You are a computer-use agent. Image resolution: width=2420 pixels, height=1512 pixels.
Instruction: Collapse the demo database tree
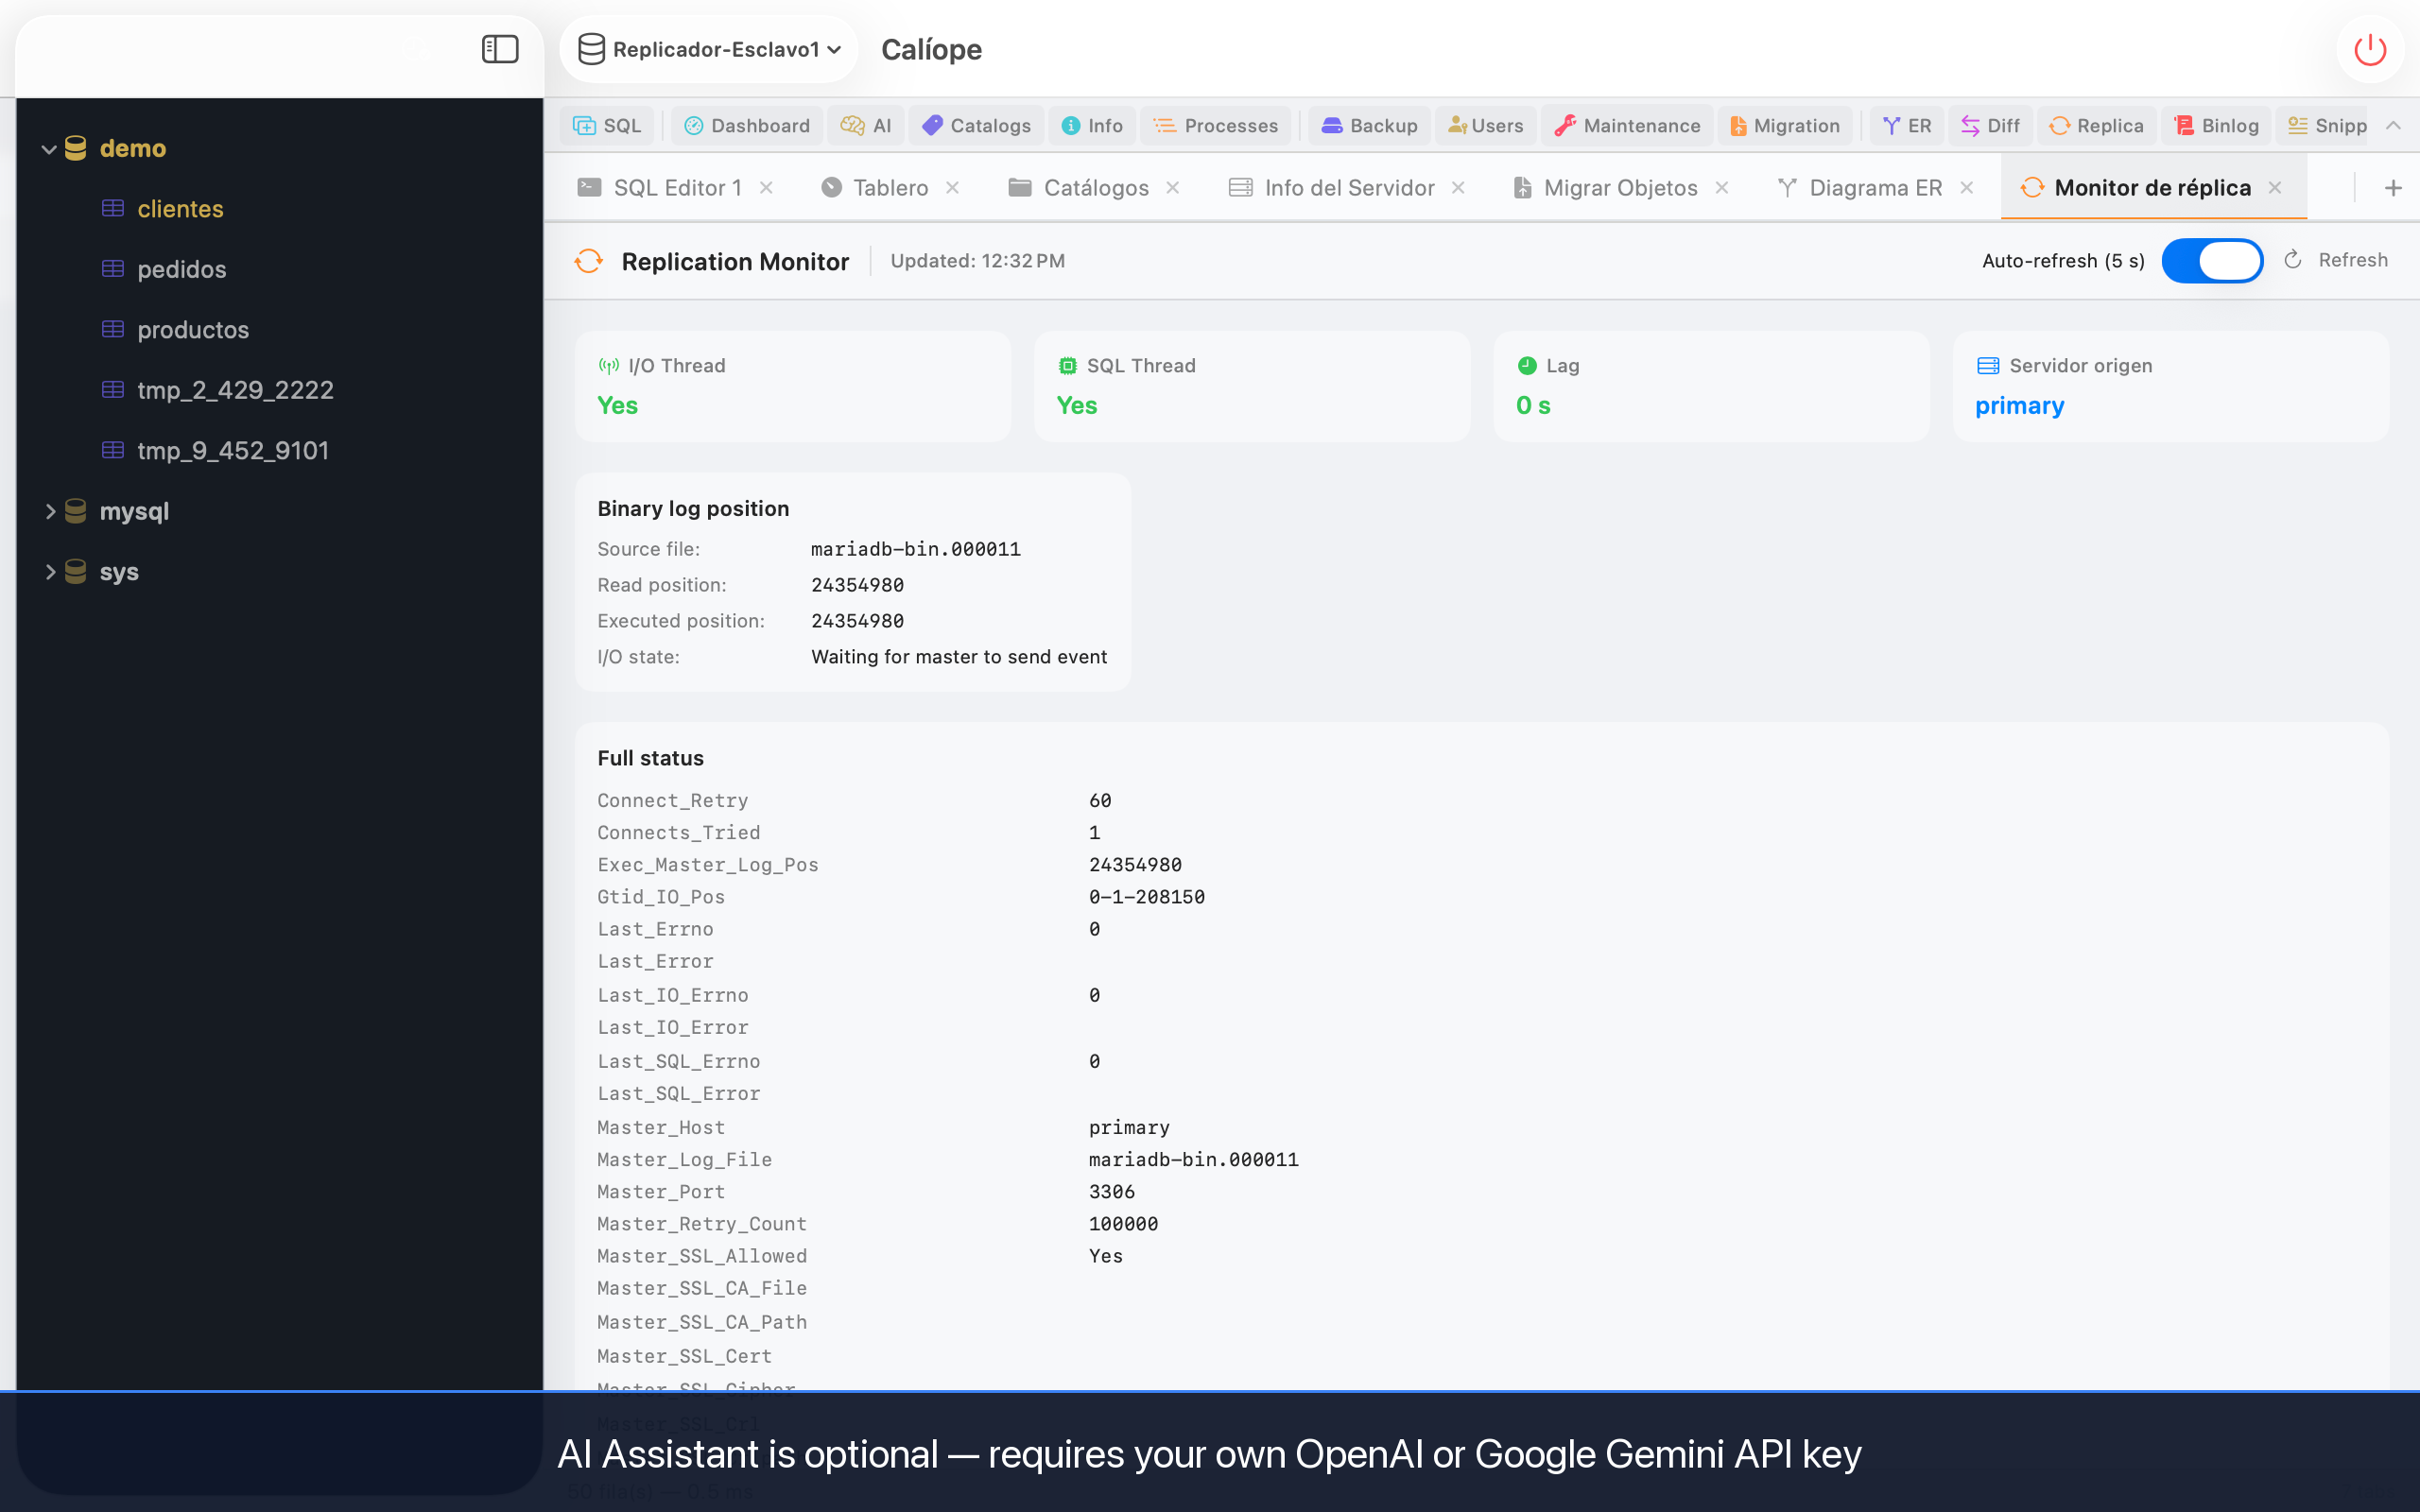[x=48, y=149]
